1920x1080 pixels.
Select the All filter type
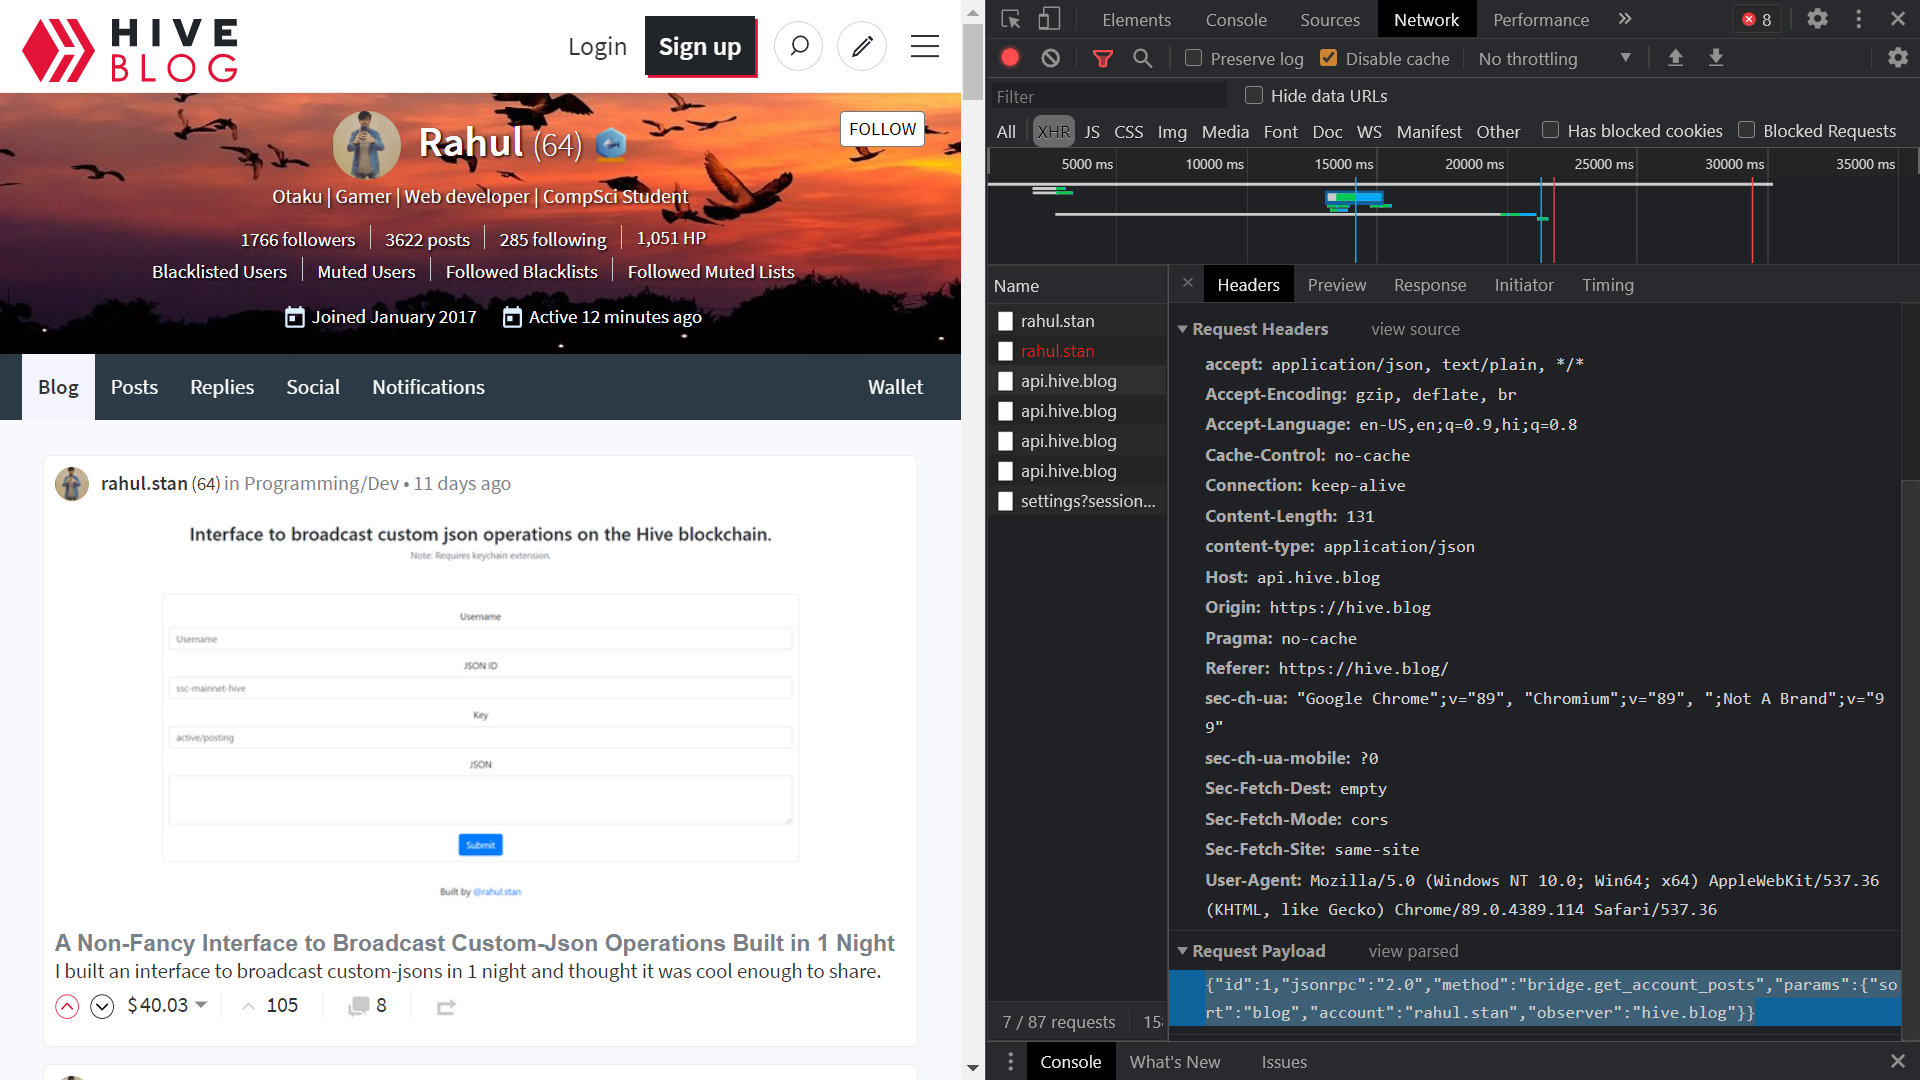pyautogui.click(x=1006, y=131)
